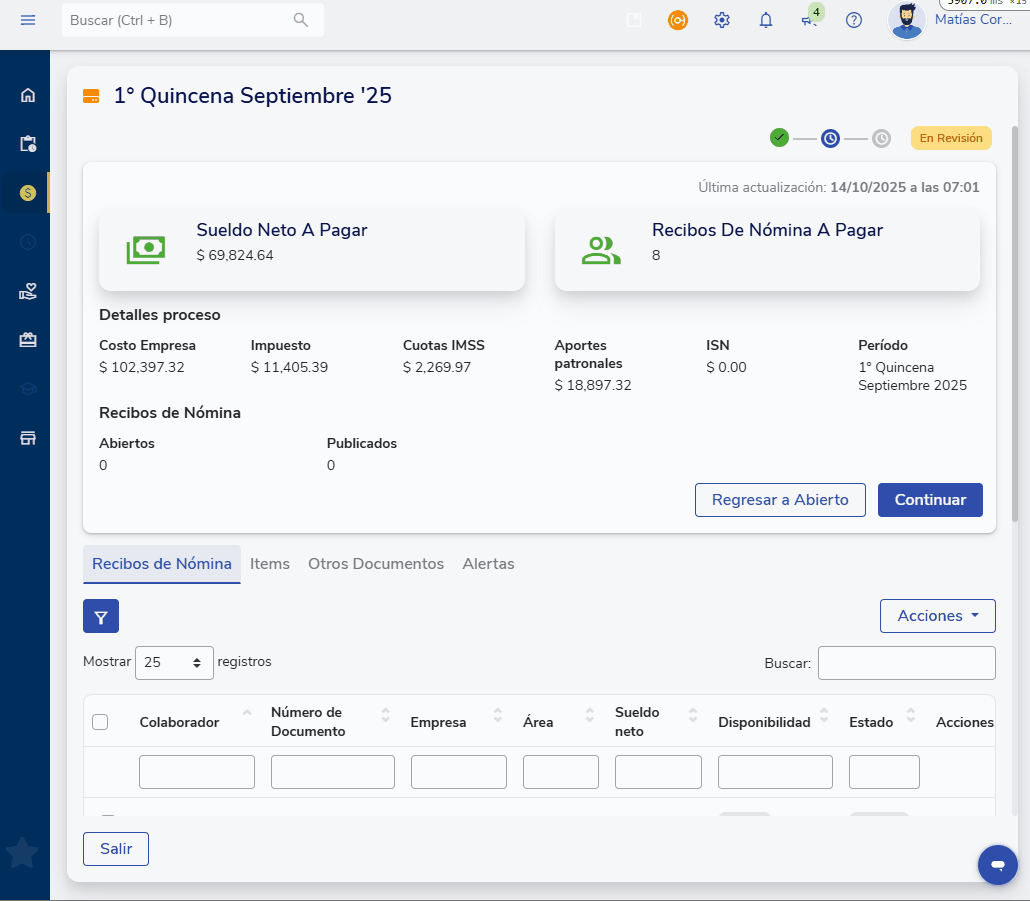
Task: Click the Continuar button
Action: (930, 500)
